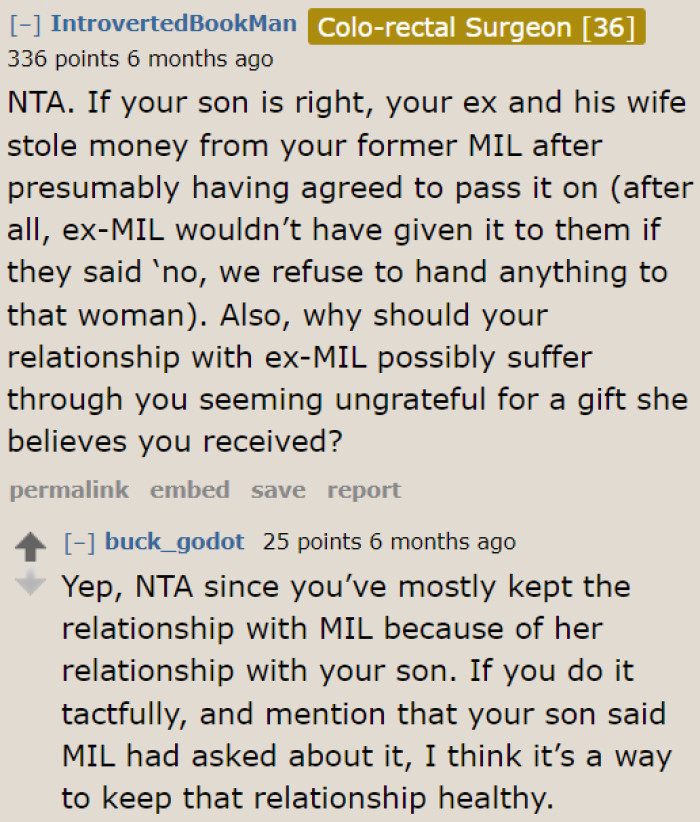This screenshot has height=822, width=700.
Task: Open buck_godot's user profile
Action: [176, 541]
